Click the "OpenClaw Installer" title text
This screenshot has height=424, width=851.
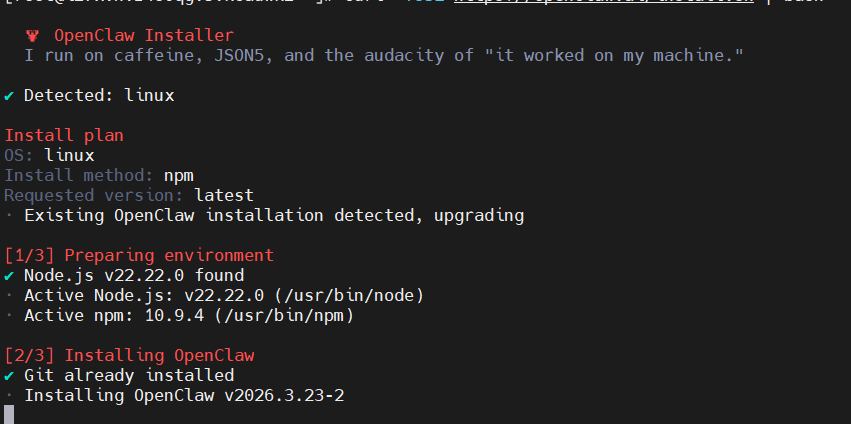[144, 36]
